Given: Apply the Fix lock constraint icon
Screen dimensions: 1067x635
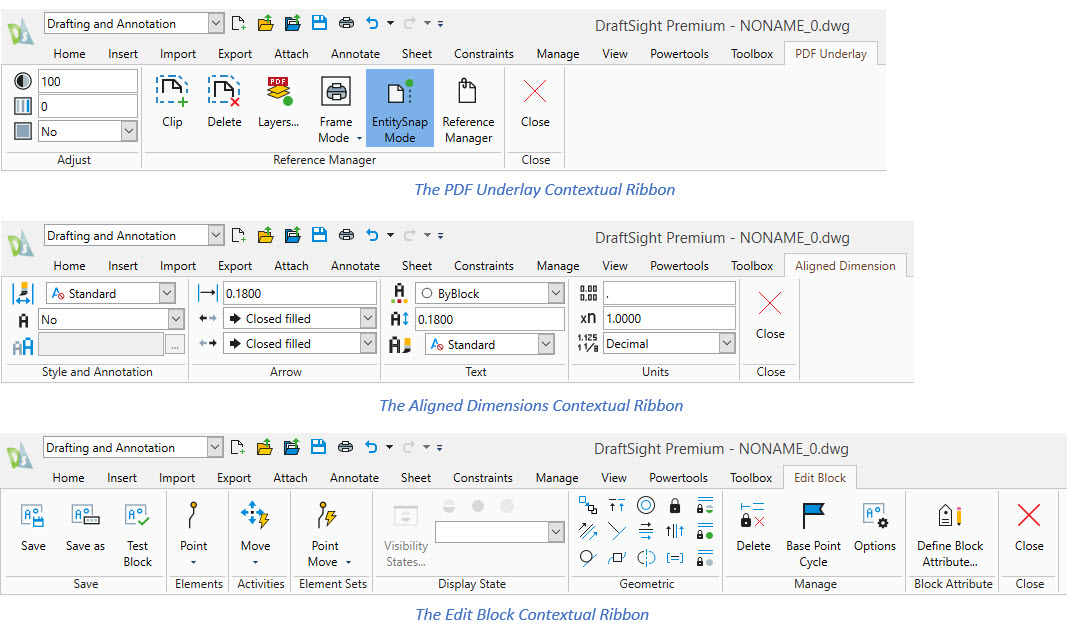Looking at the screenshot, I should pyautogui.click(x=675, y=506).
